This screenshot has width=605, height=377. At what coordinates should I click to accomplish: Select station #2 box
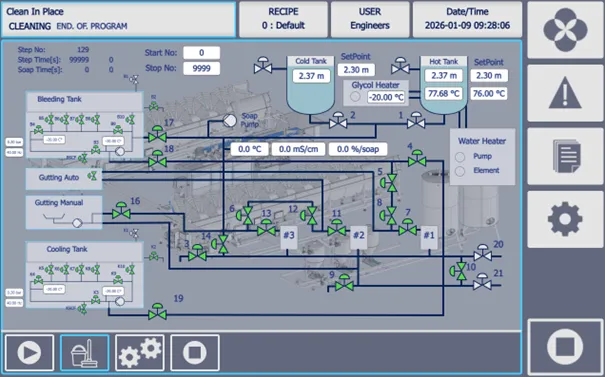click(359, 238)
